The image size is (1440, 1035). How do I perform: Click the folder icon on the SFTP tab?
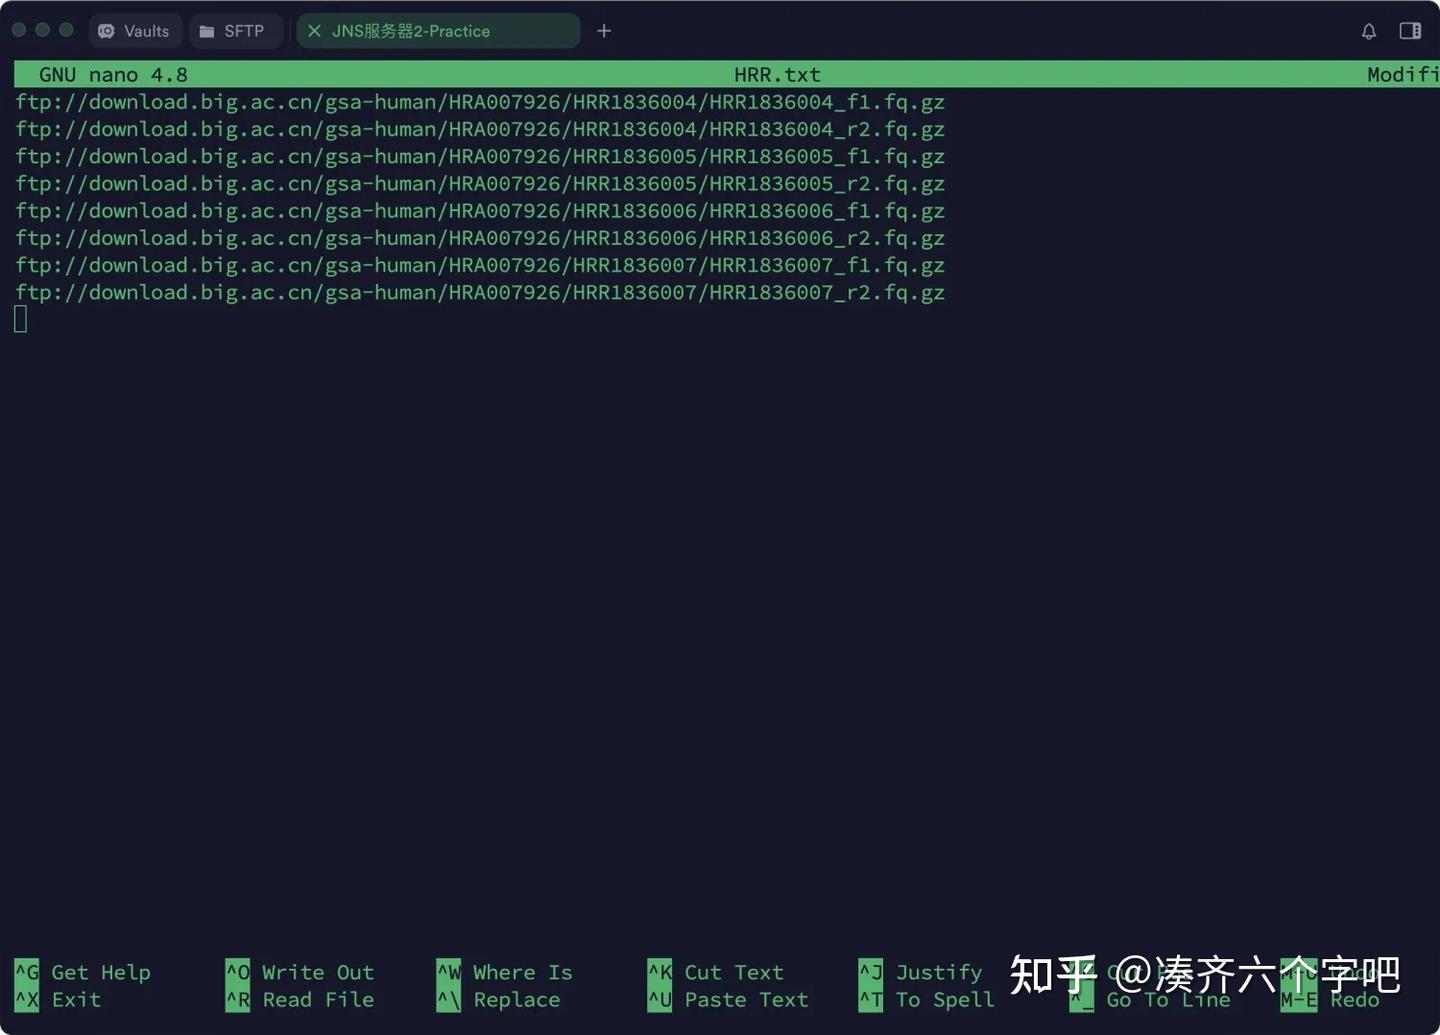[x=207, y=30]
